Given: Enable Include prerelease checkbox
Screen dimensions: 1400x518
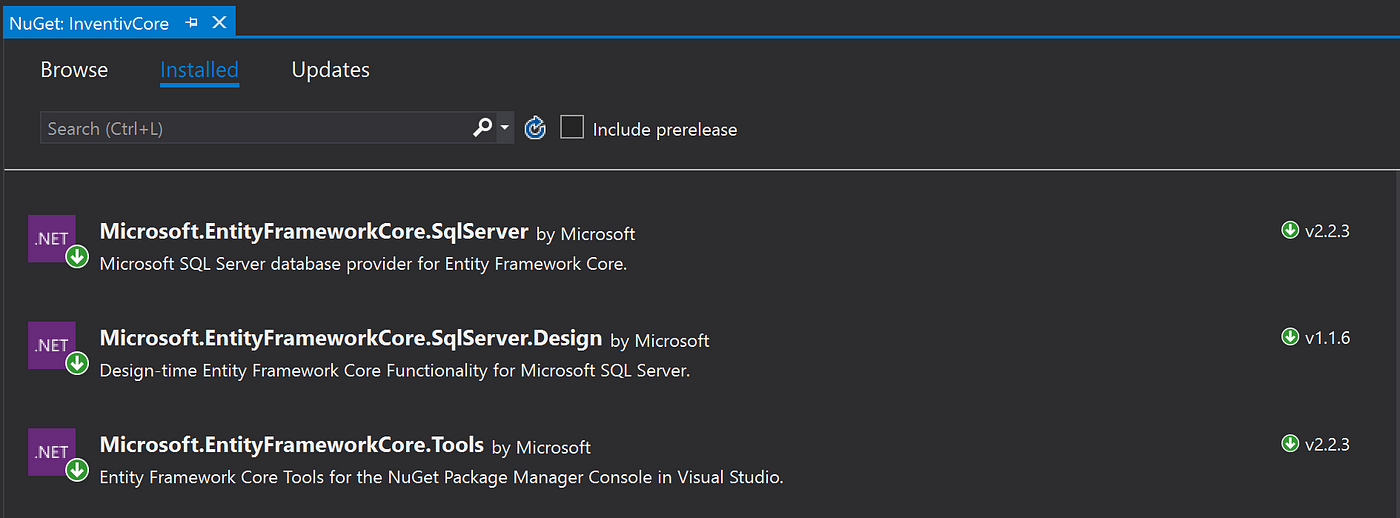Looking at the screenshot, I should (x=572, y=127).
